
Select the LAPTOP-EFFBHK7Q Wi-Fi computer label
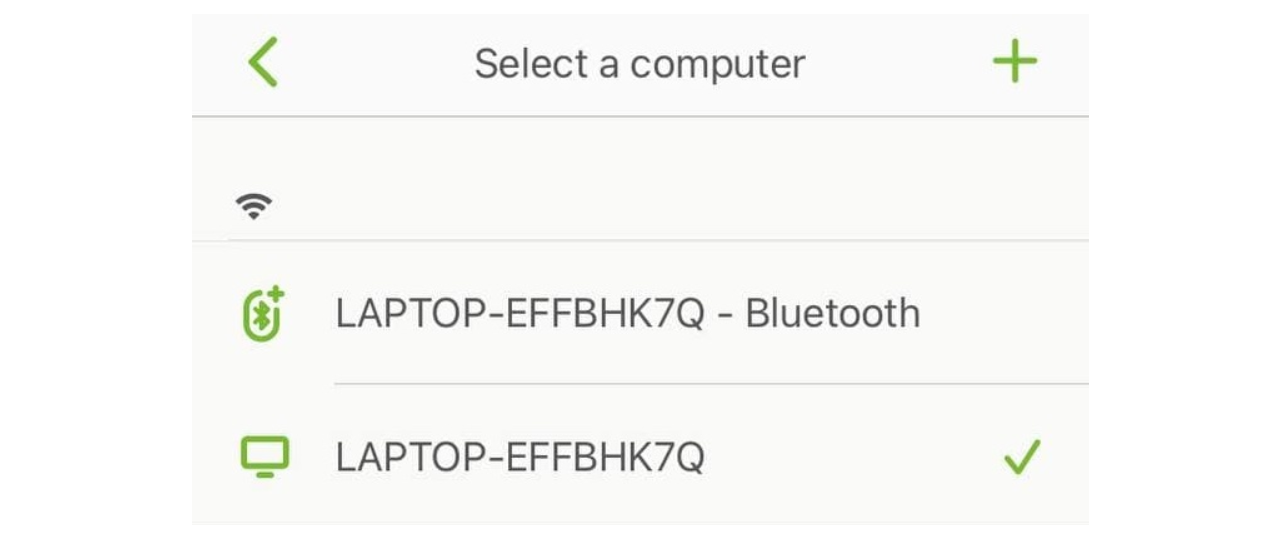coord(520,458)
